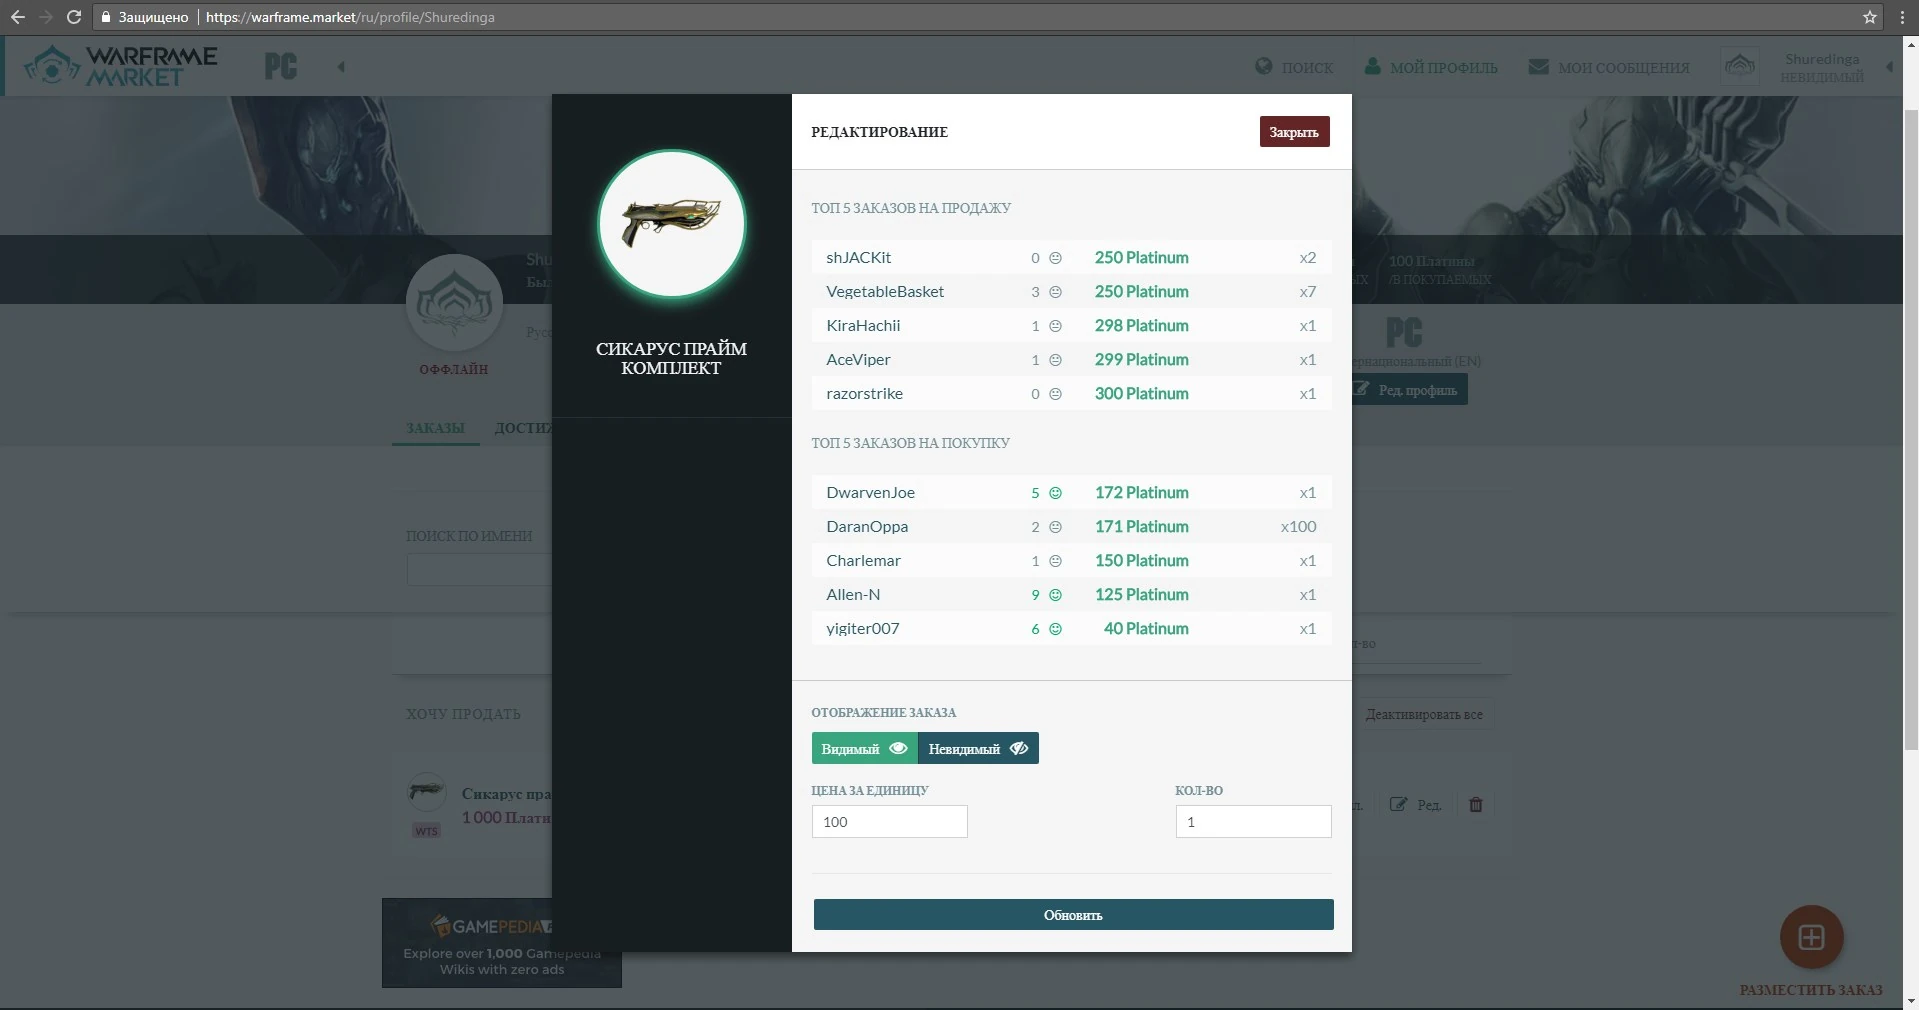Click the 300 Platinum sell price
This screenshot has width=1919, height=1010.
tap(1141, 394)
